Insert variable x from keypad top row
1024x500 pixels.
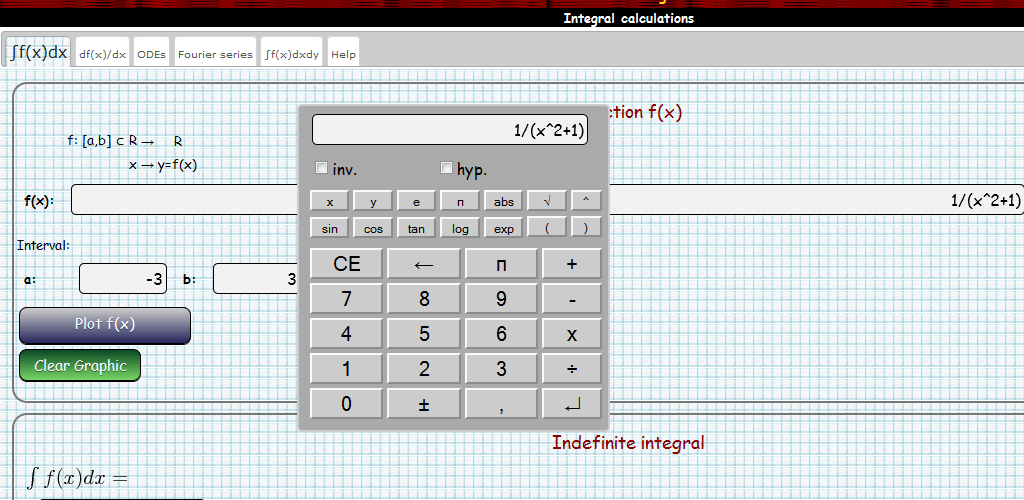pos(329,202)
